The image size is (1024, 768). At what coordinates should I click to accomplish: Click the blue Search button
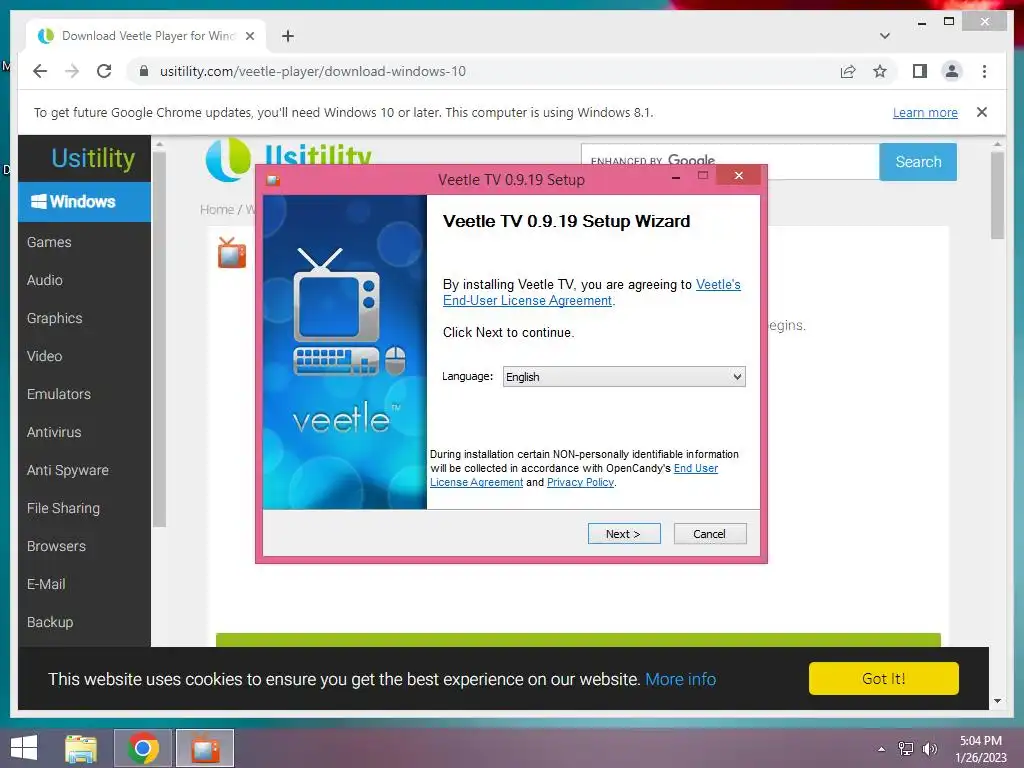point(918,162)
